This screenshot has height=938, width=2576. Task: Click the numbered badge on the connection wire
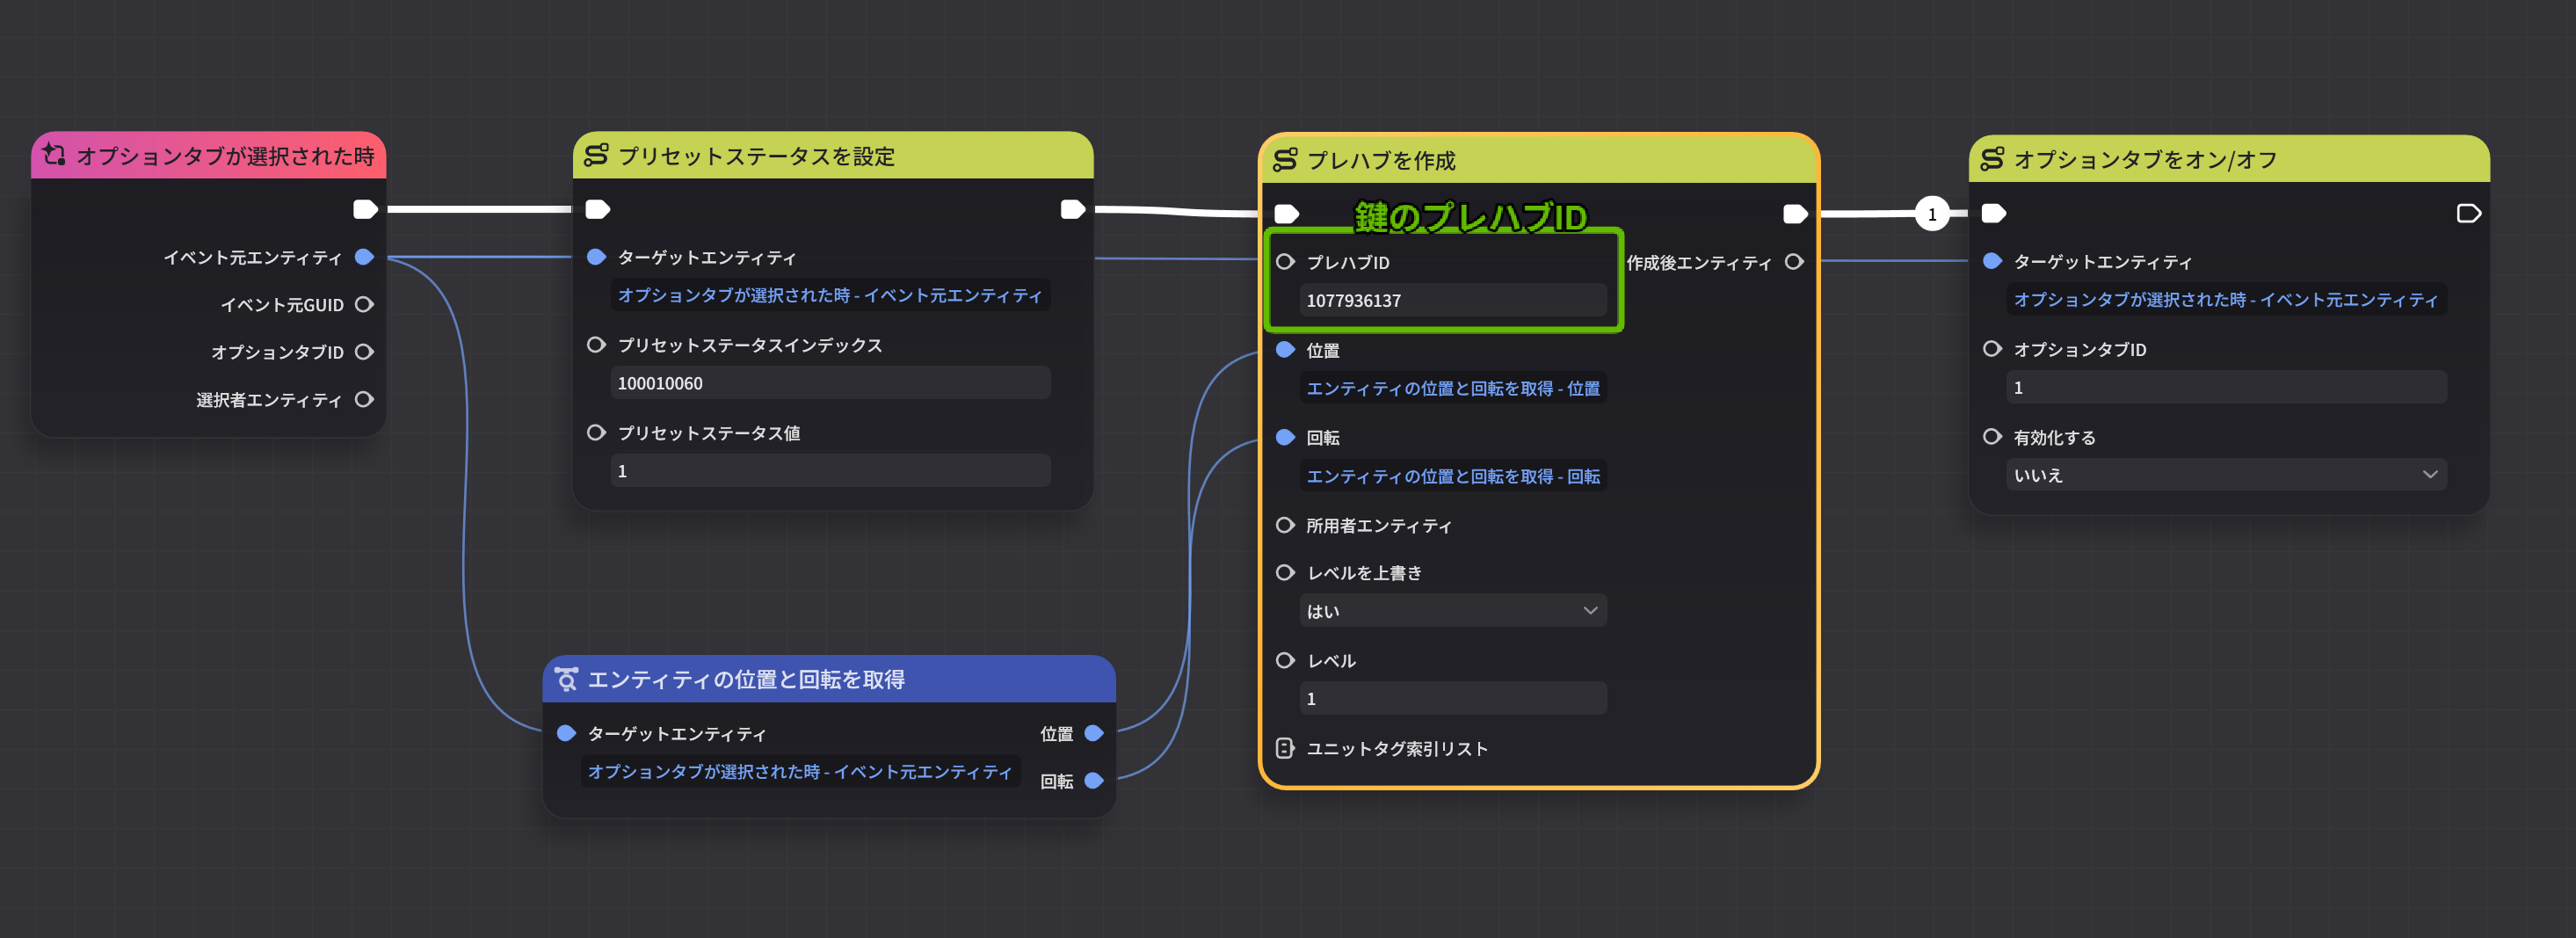coord(1932,214)
